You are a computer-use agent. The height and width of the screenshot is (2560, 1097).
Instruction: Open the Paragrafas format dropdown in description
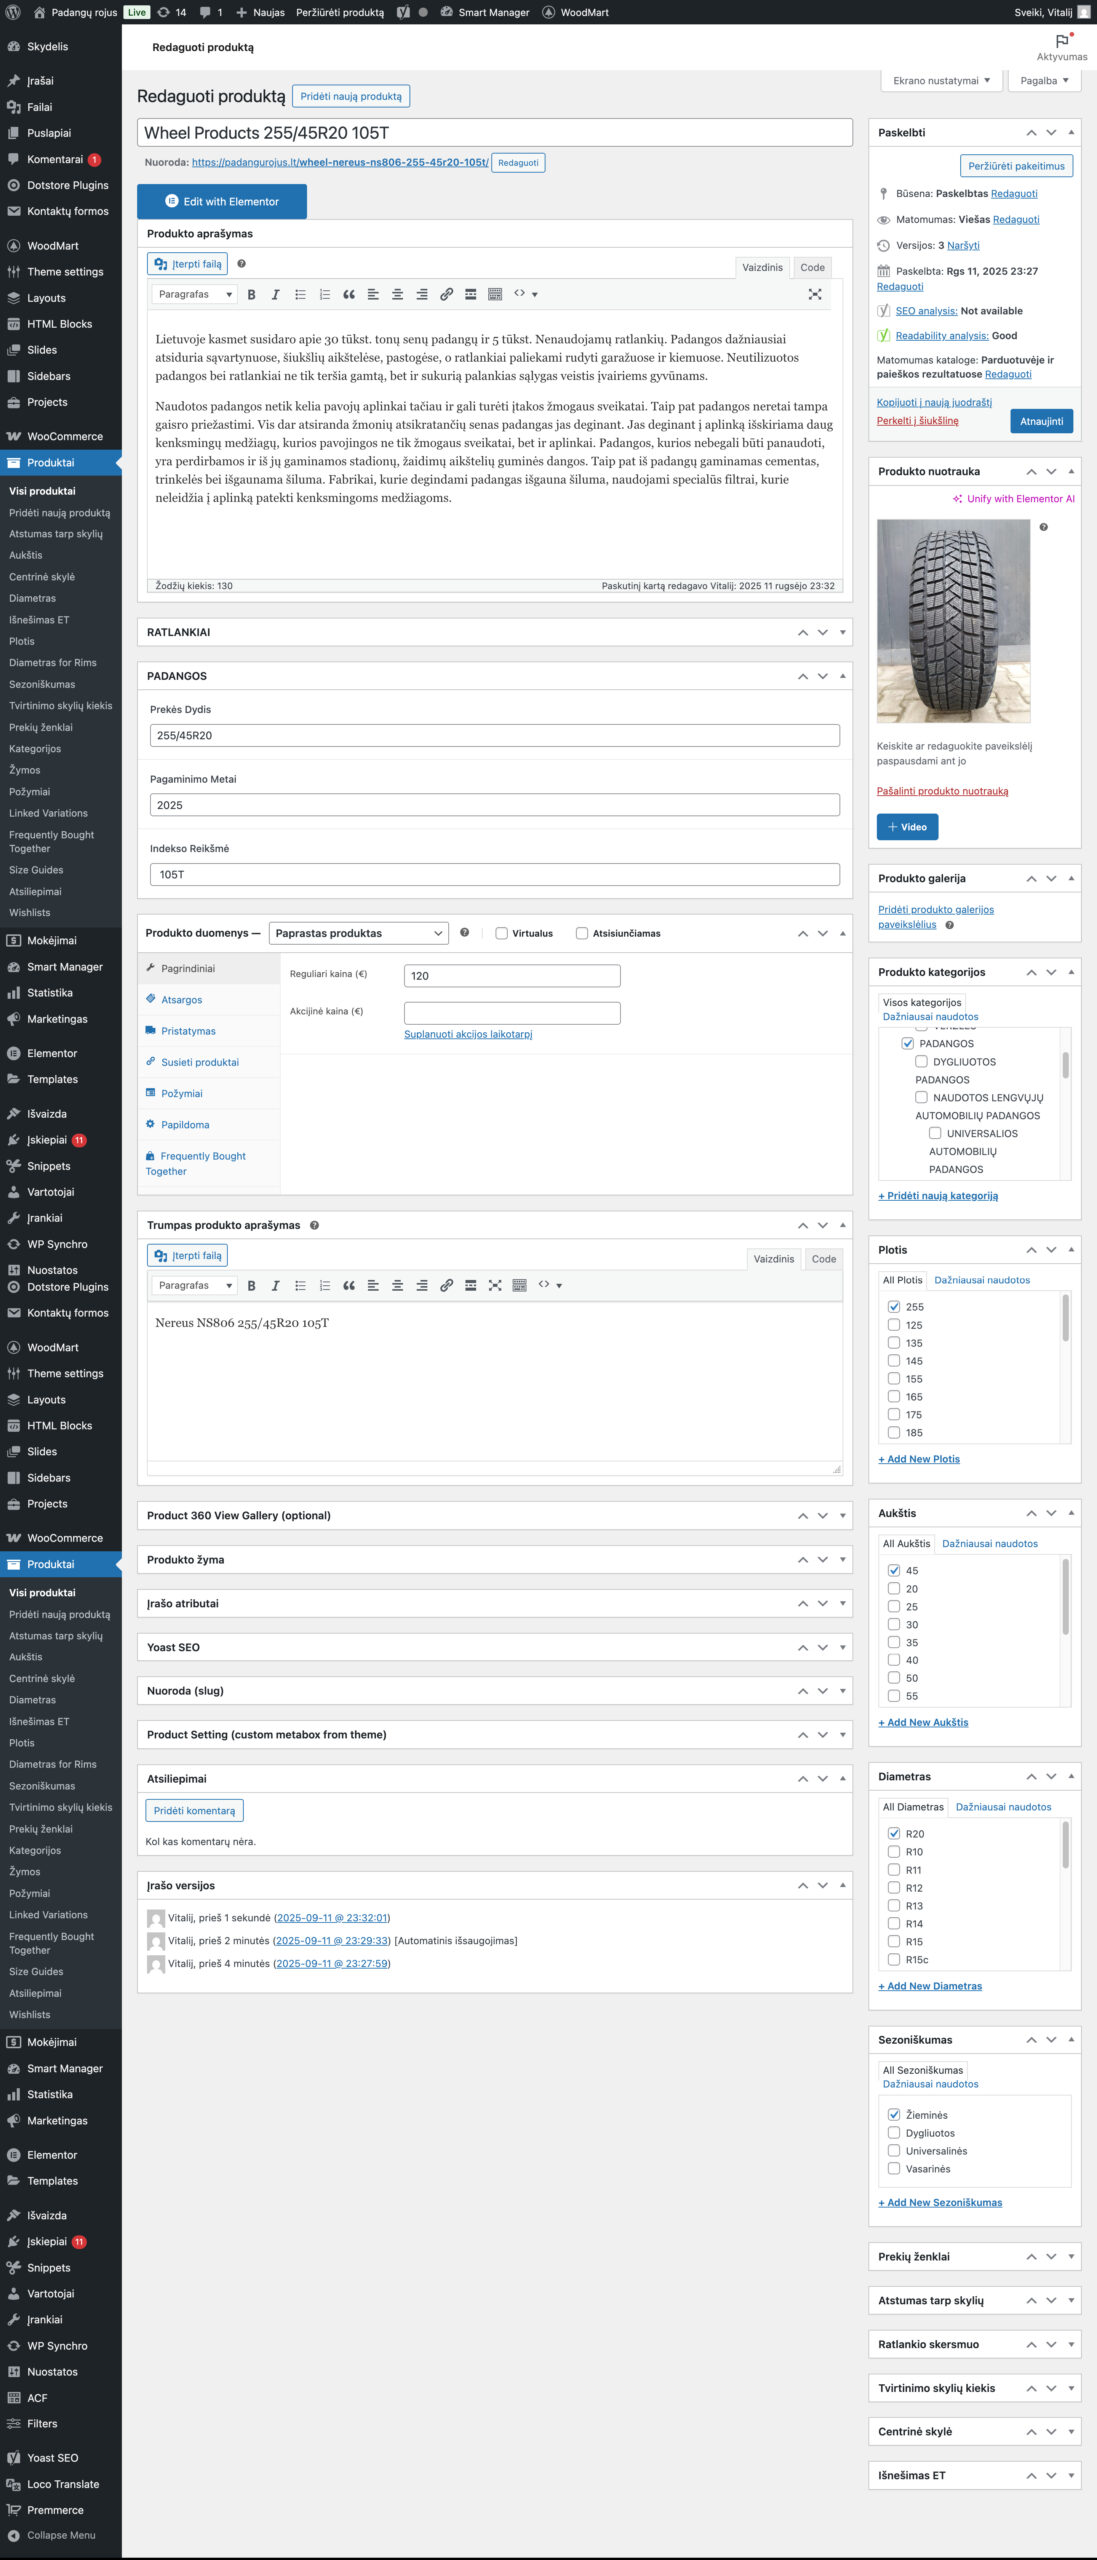194,294
